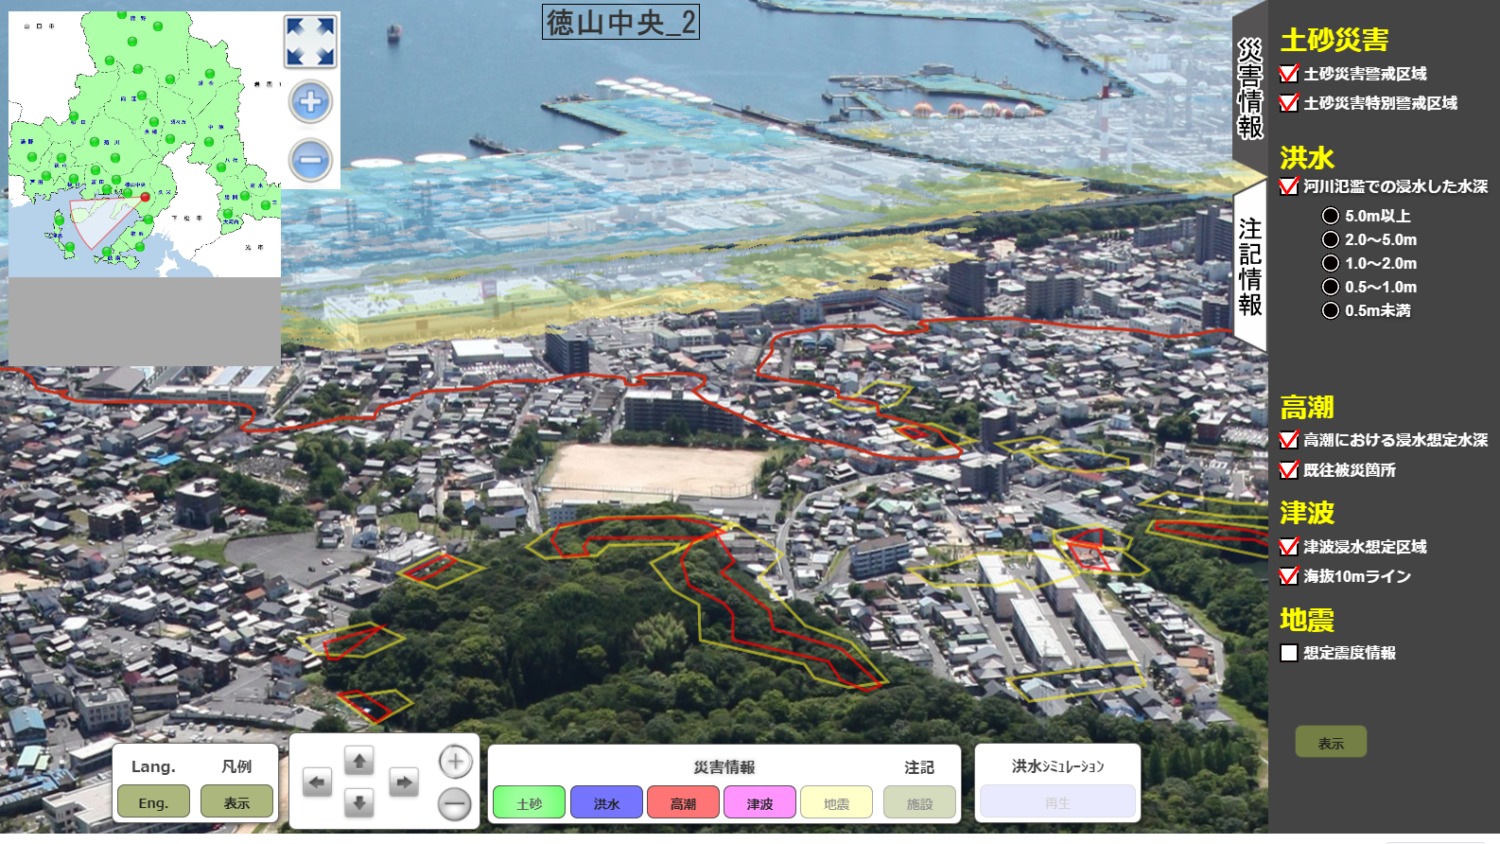This screenshot has height=844, width=1500.
Task: Pan the view down with arrow button
Action: coord(359,802)
